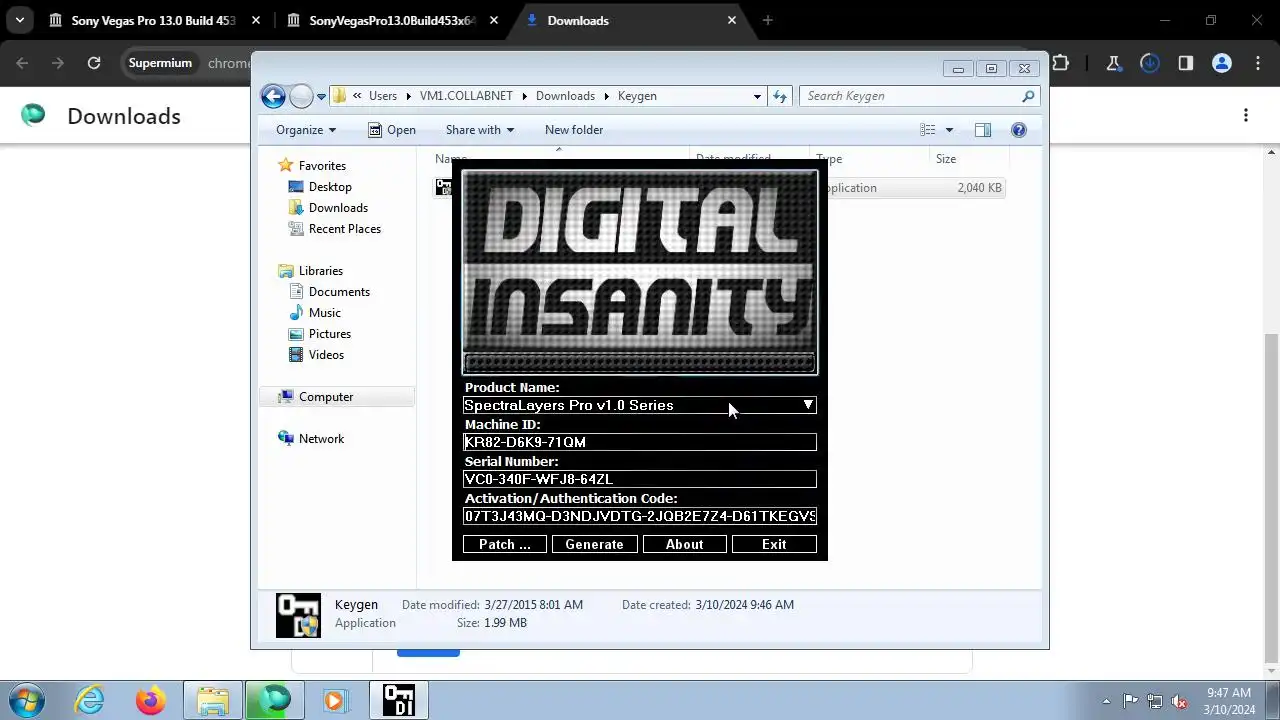Screen dimensions: 1280x720
Task: Click the volume icon in the system tray
Action: [1179, 702]
